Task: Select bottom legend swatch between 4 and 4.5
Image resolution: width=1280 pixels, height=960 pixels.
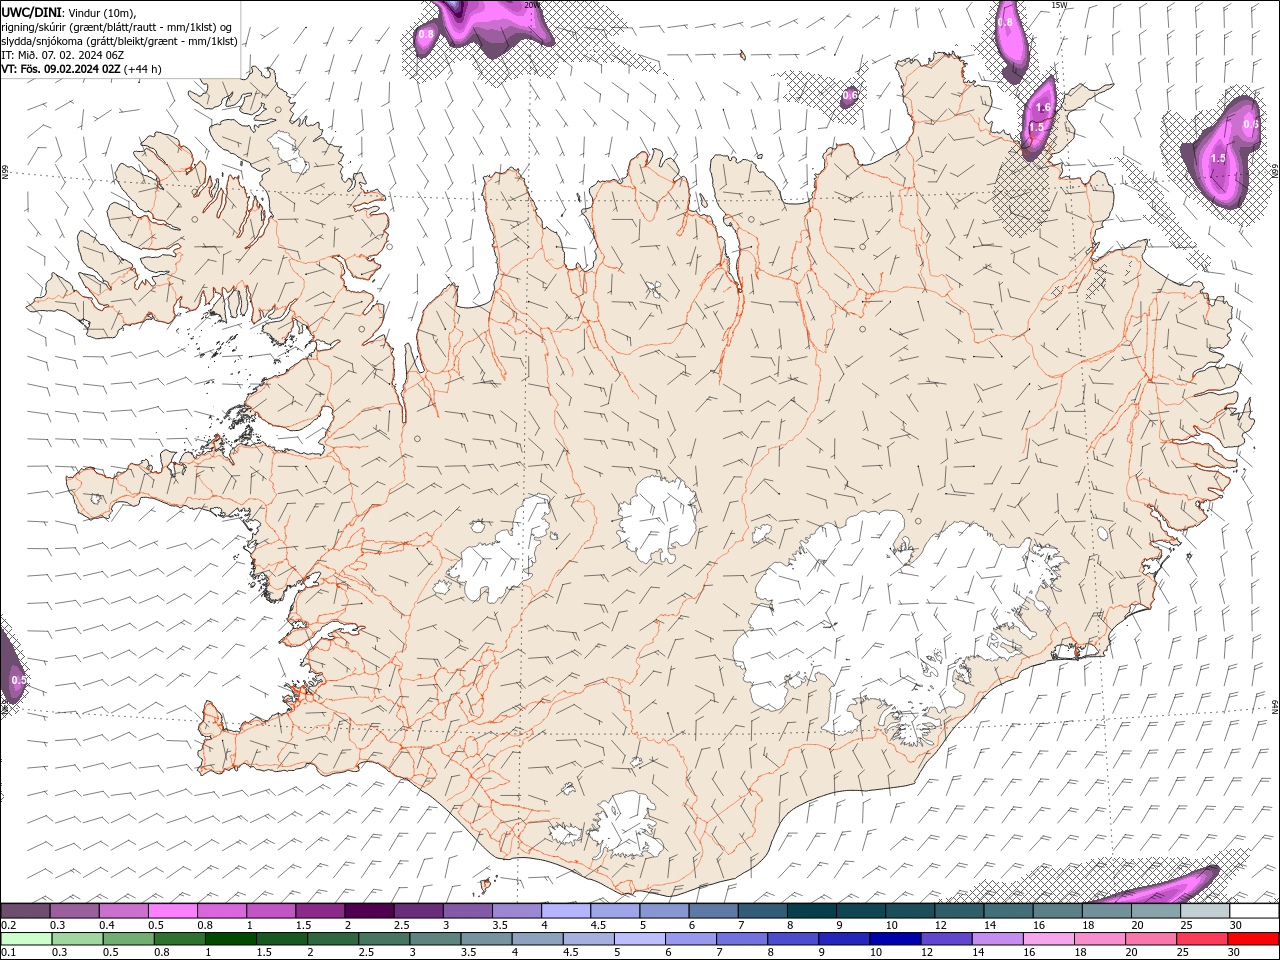Action: [x=537, y=939]
